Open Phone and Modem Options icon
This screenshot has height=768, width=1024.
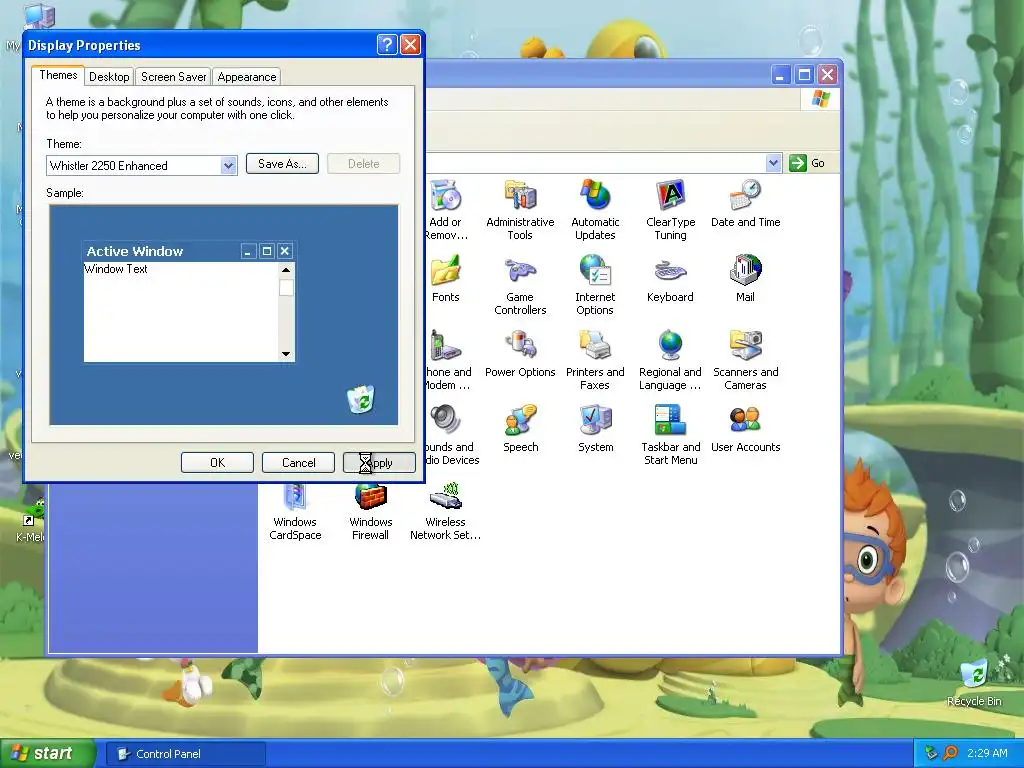[447, 346]
